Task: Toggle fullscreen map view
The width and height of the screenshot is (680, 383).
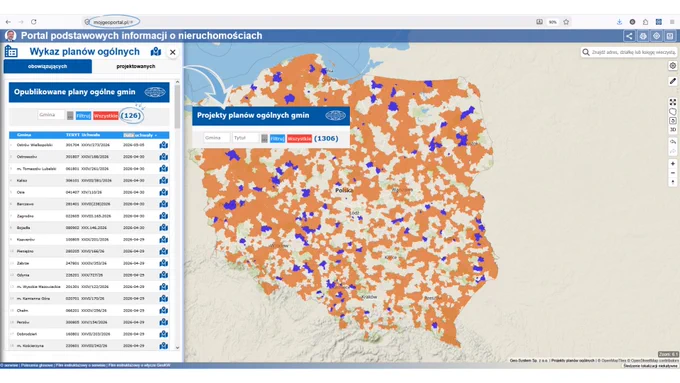Action: [673, 102]
